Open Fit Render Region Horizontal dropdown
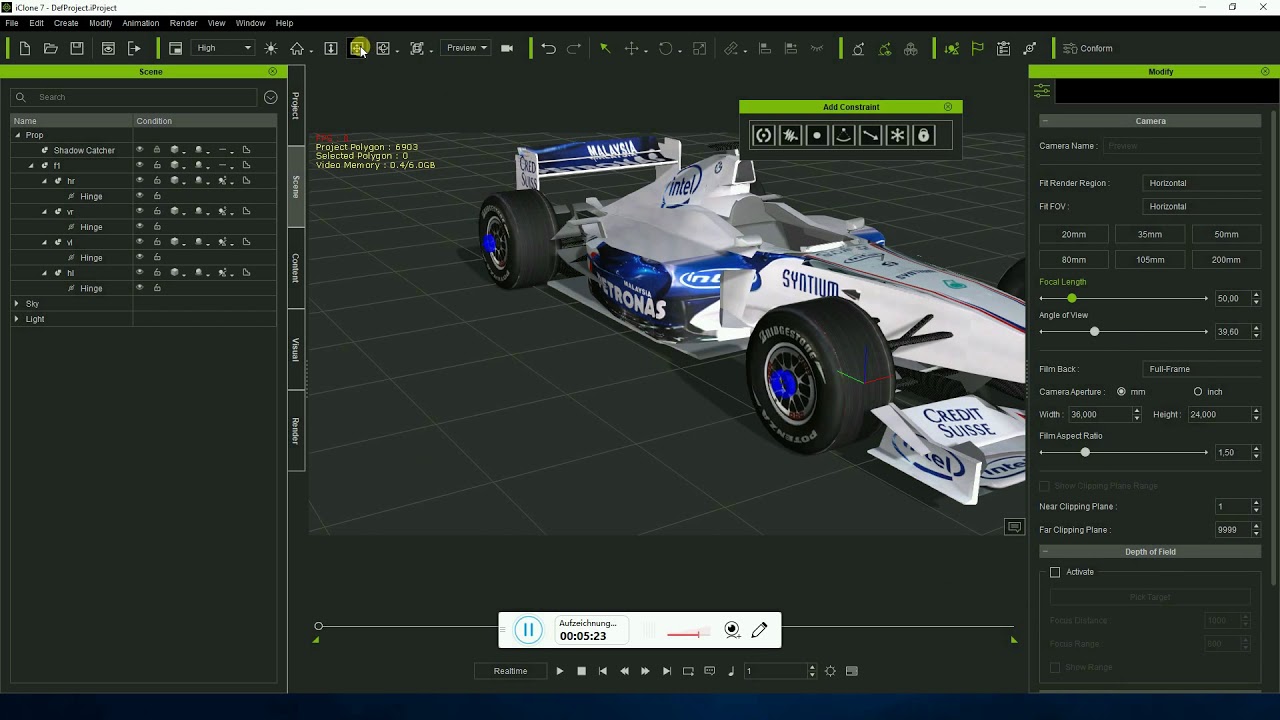This screenshot has height=720, width=1280. pos(1201,183)
